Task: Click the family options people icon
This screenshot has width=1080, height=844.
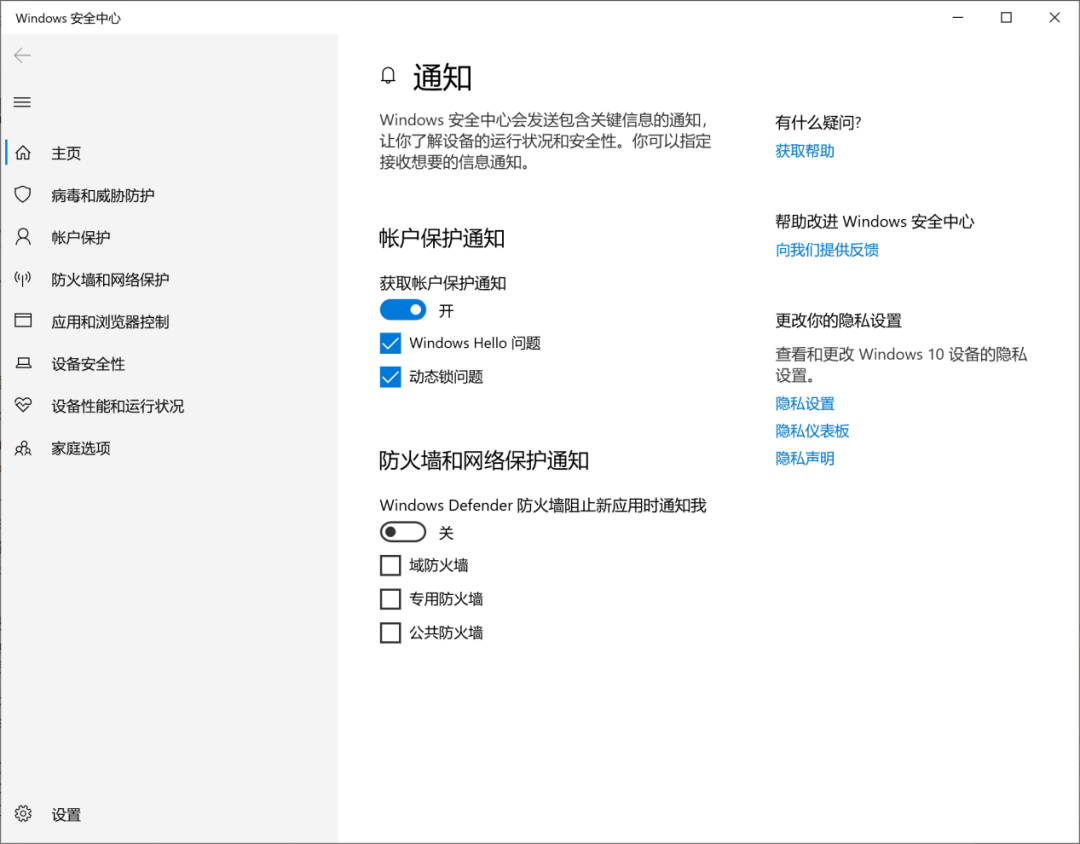Action: 23,448
